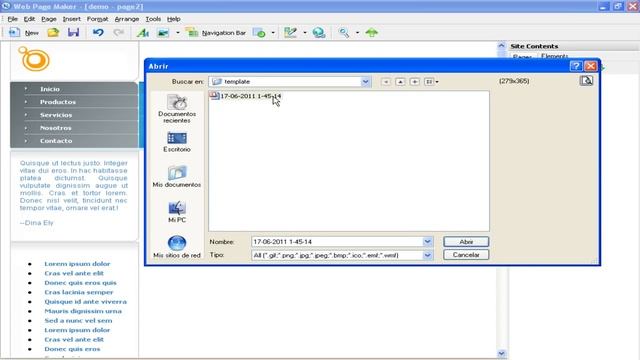Viewport: 640px width, 360px height.
Task: Click the scrollbar up arrow of the canvas
Action: (502, 46)
